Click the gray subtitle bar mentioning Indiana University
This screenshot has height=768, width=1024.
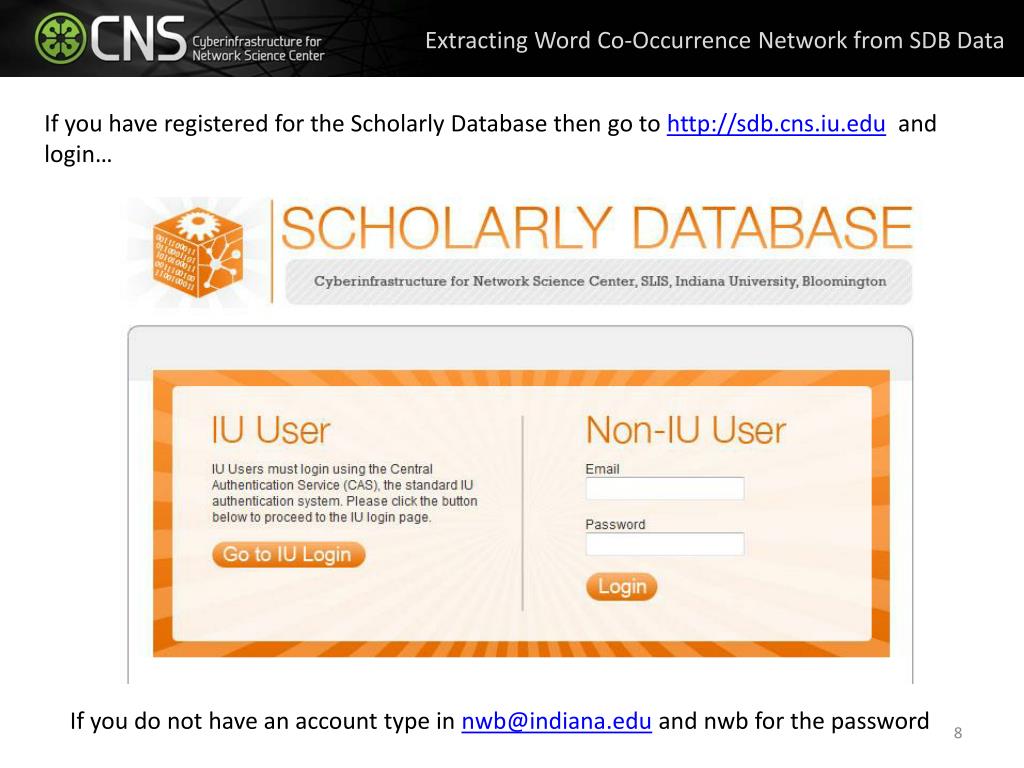pos(599,281)
